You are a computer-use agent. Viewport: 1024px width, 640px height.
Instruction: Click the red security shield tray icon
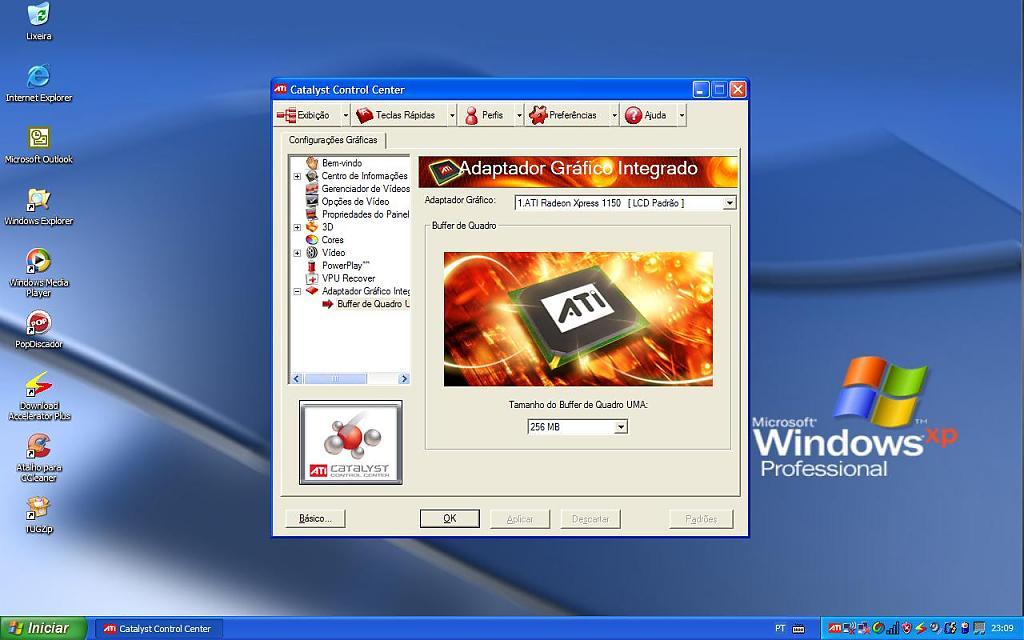[x=906, y=628]
